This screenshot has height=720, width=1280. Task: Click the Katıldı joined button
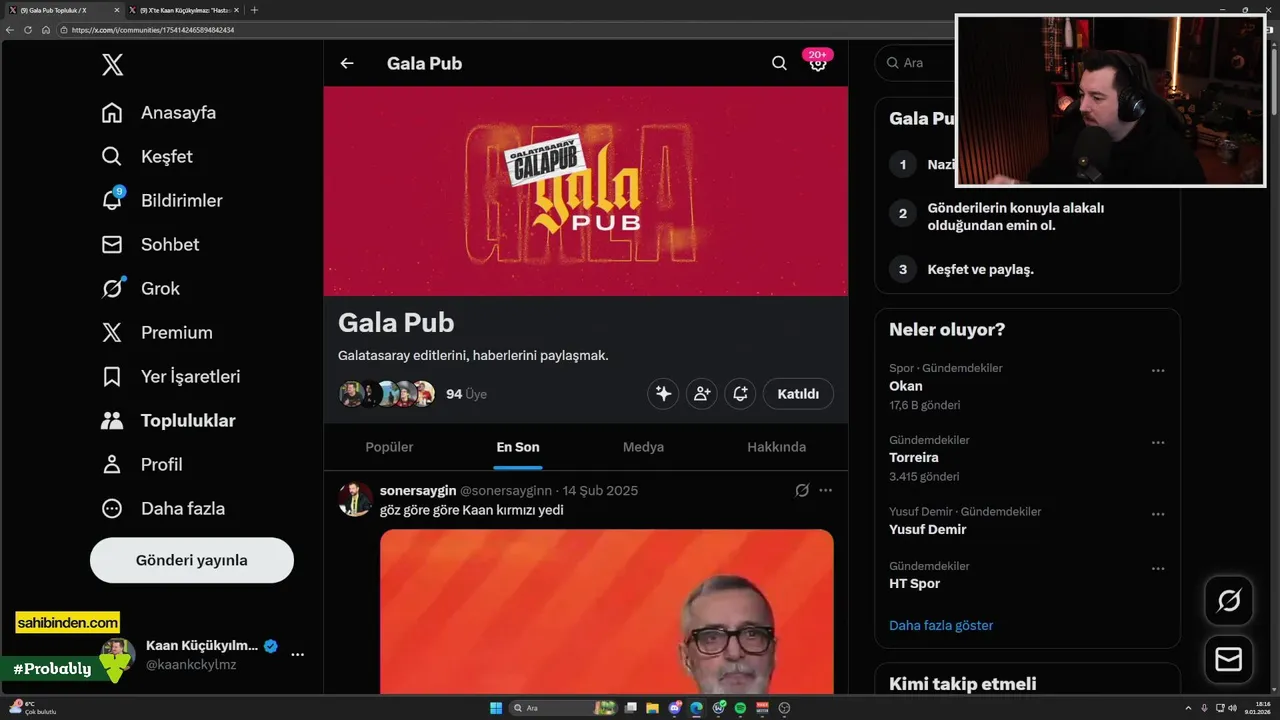(798, 394)
